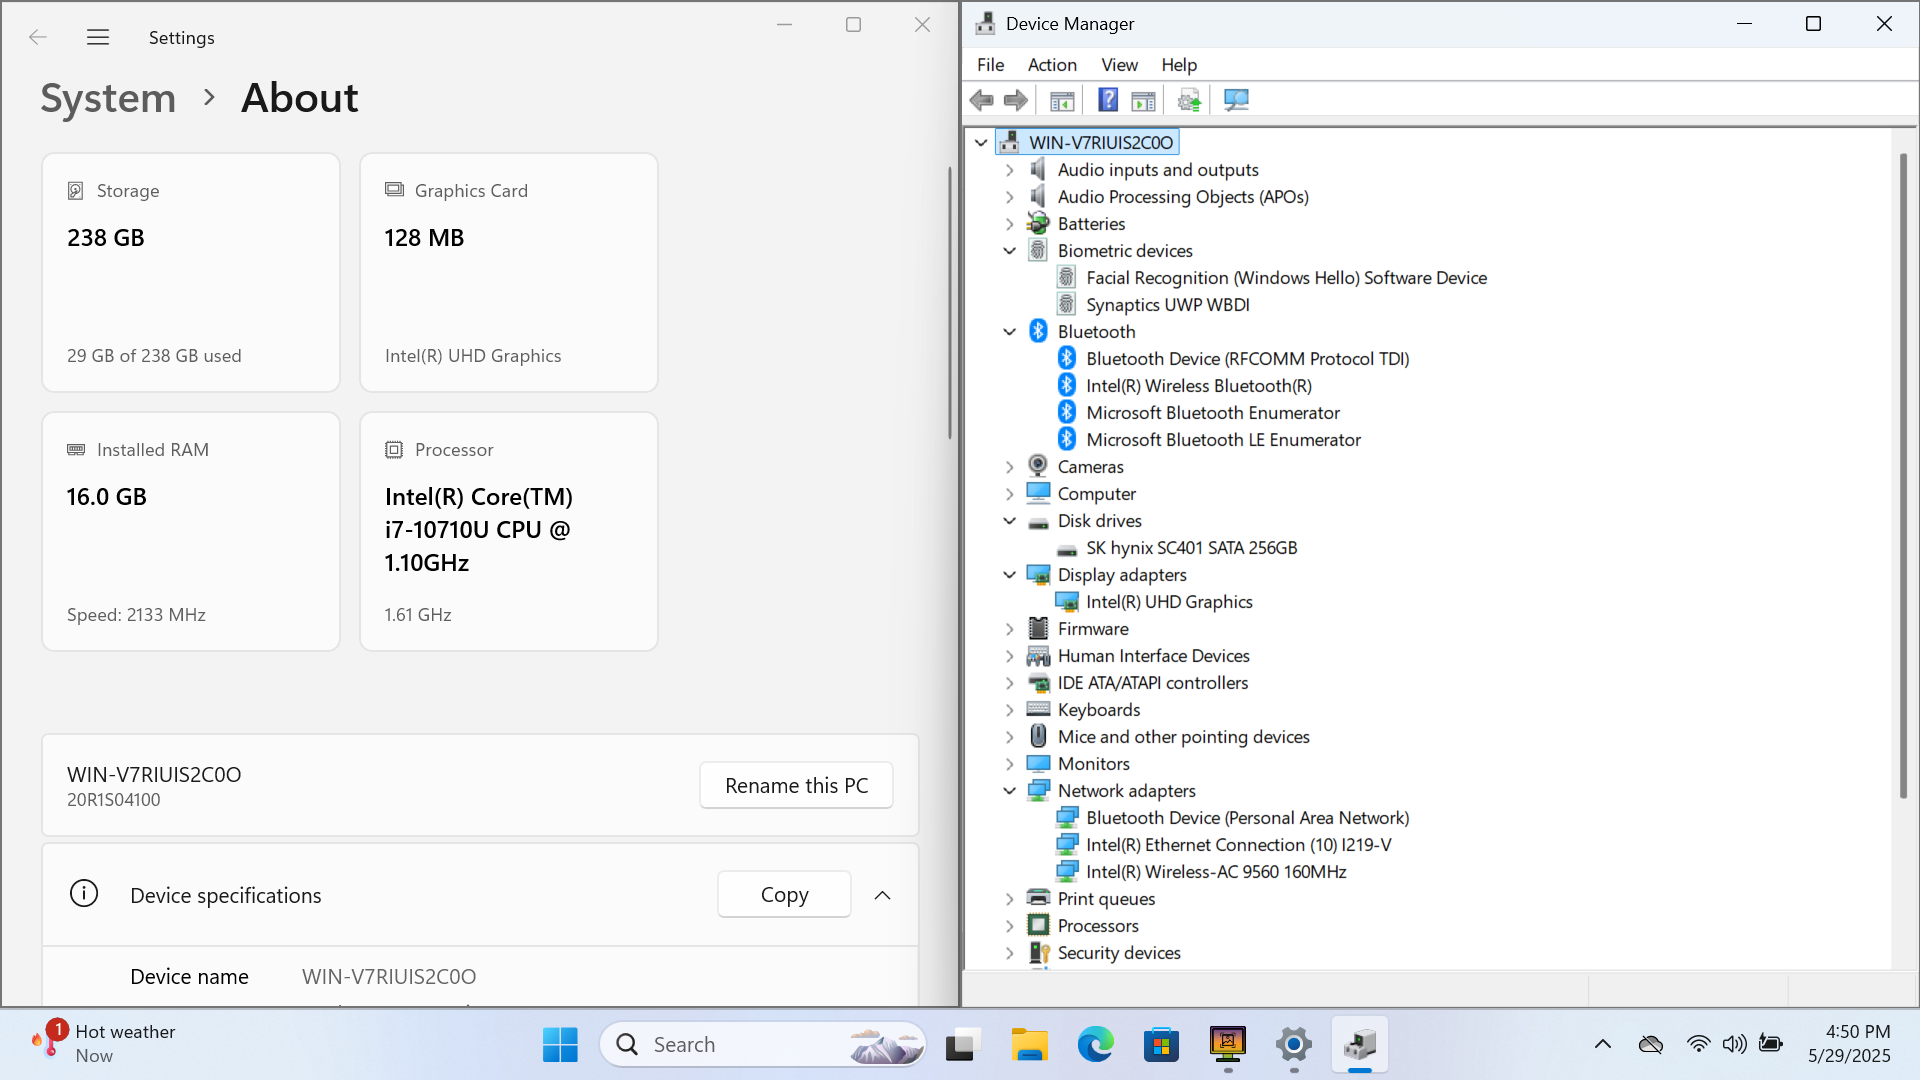Open Settings navigation hamburger menu
Viewport: 1920px width, 1080px height.
(x=98, y=37)
